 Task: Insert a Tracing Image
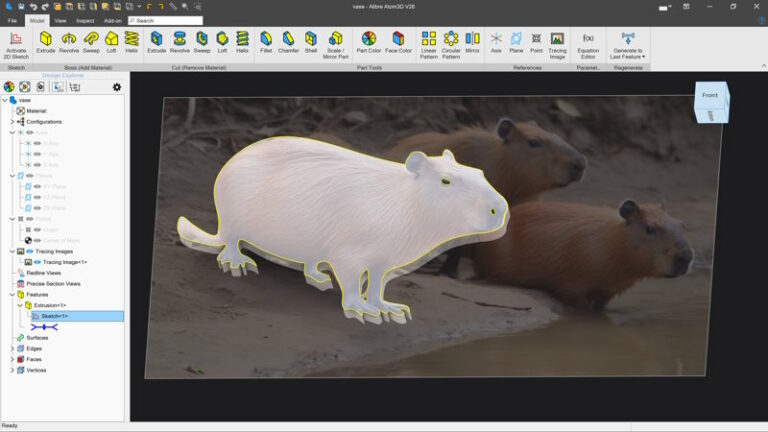click(x=557, y=45)
